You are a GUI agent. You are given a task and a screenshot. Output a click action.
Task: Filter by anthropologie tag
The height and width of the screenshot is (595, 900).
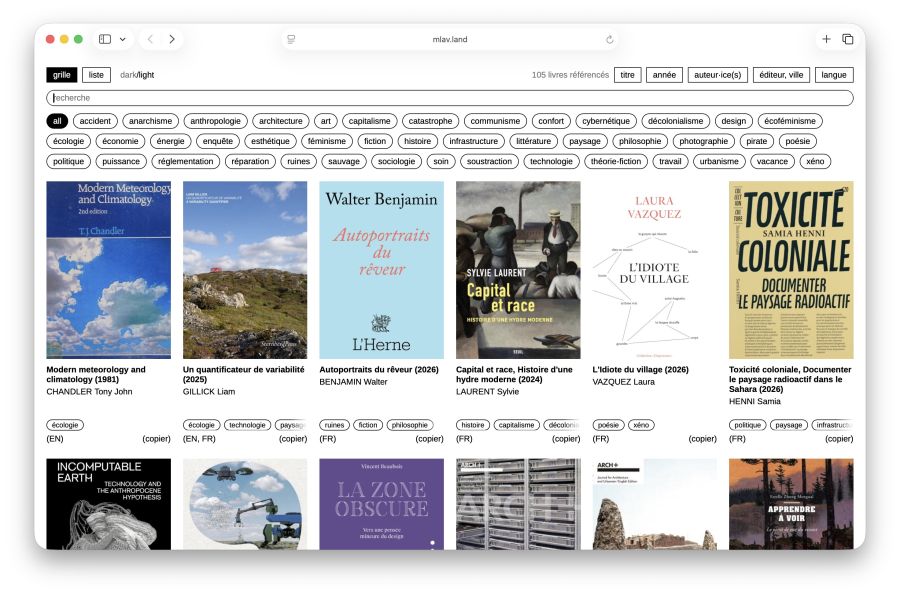tap(215, 121)
